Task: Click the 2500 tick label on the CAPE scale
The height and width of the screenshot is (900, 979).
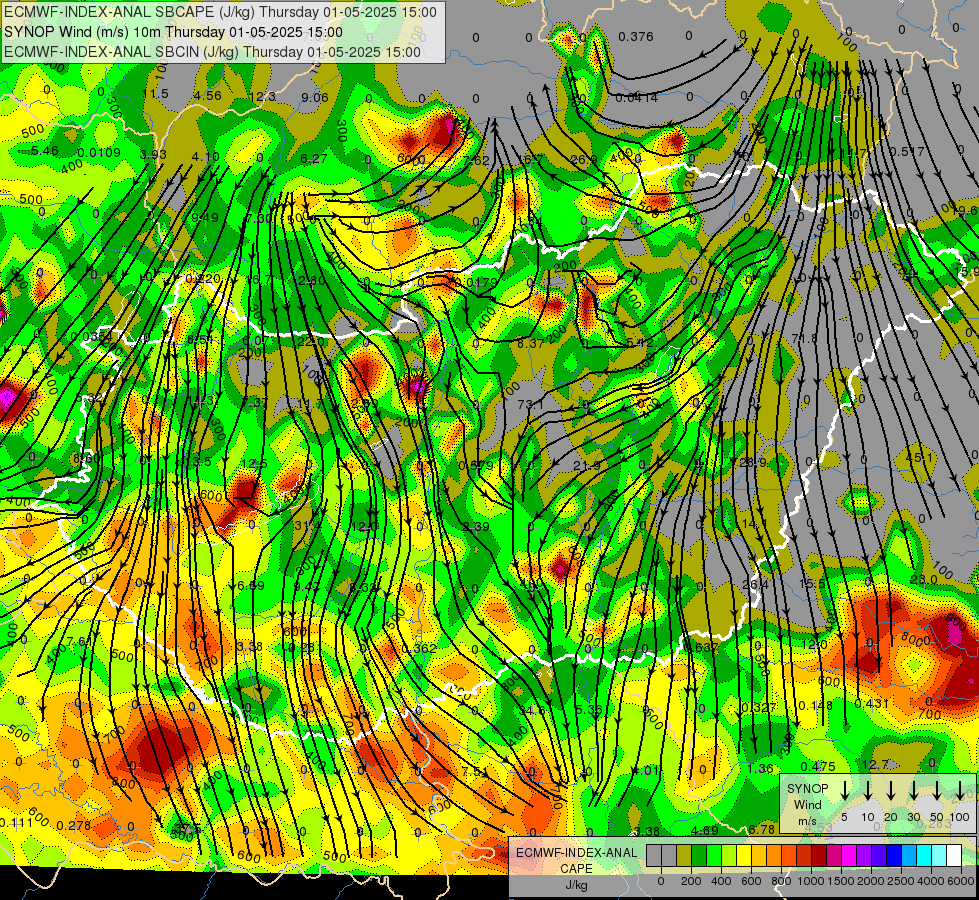Action: pos(901,881)
